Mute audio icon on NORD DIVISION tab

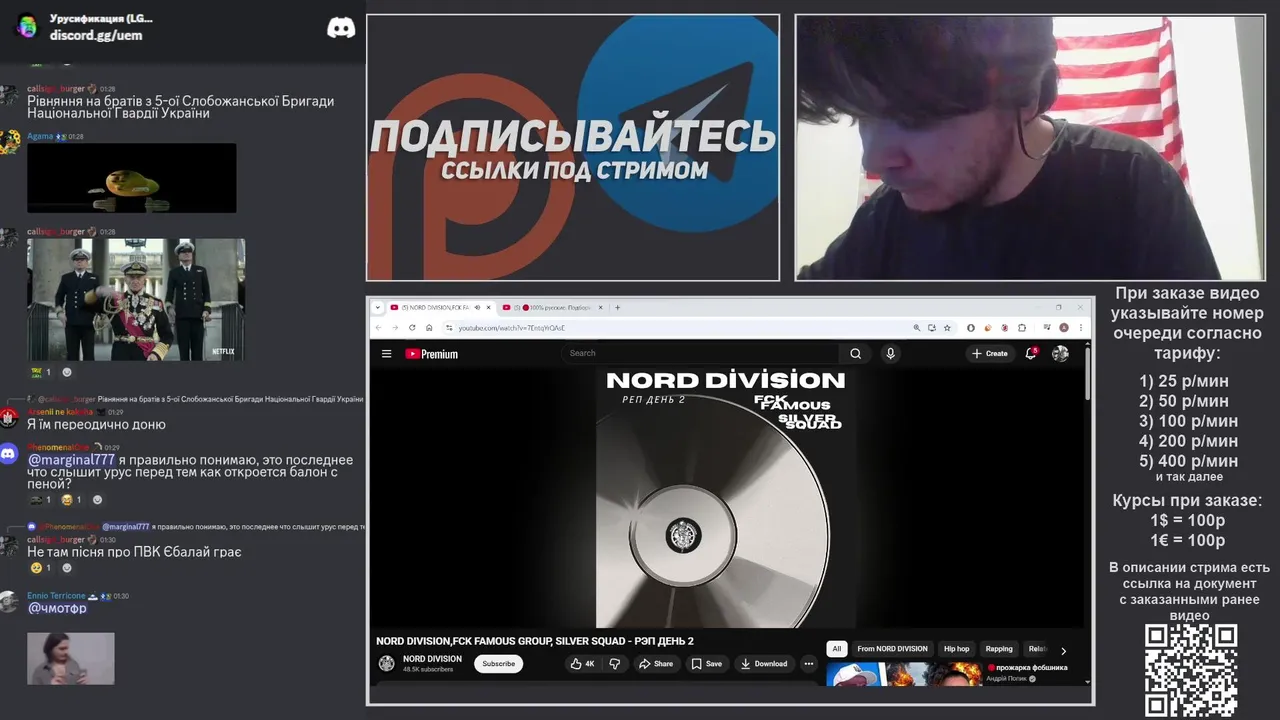click(477, 307)
